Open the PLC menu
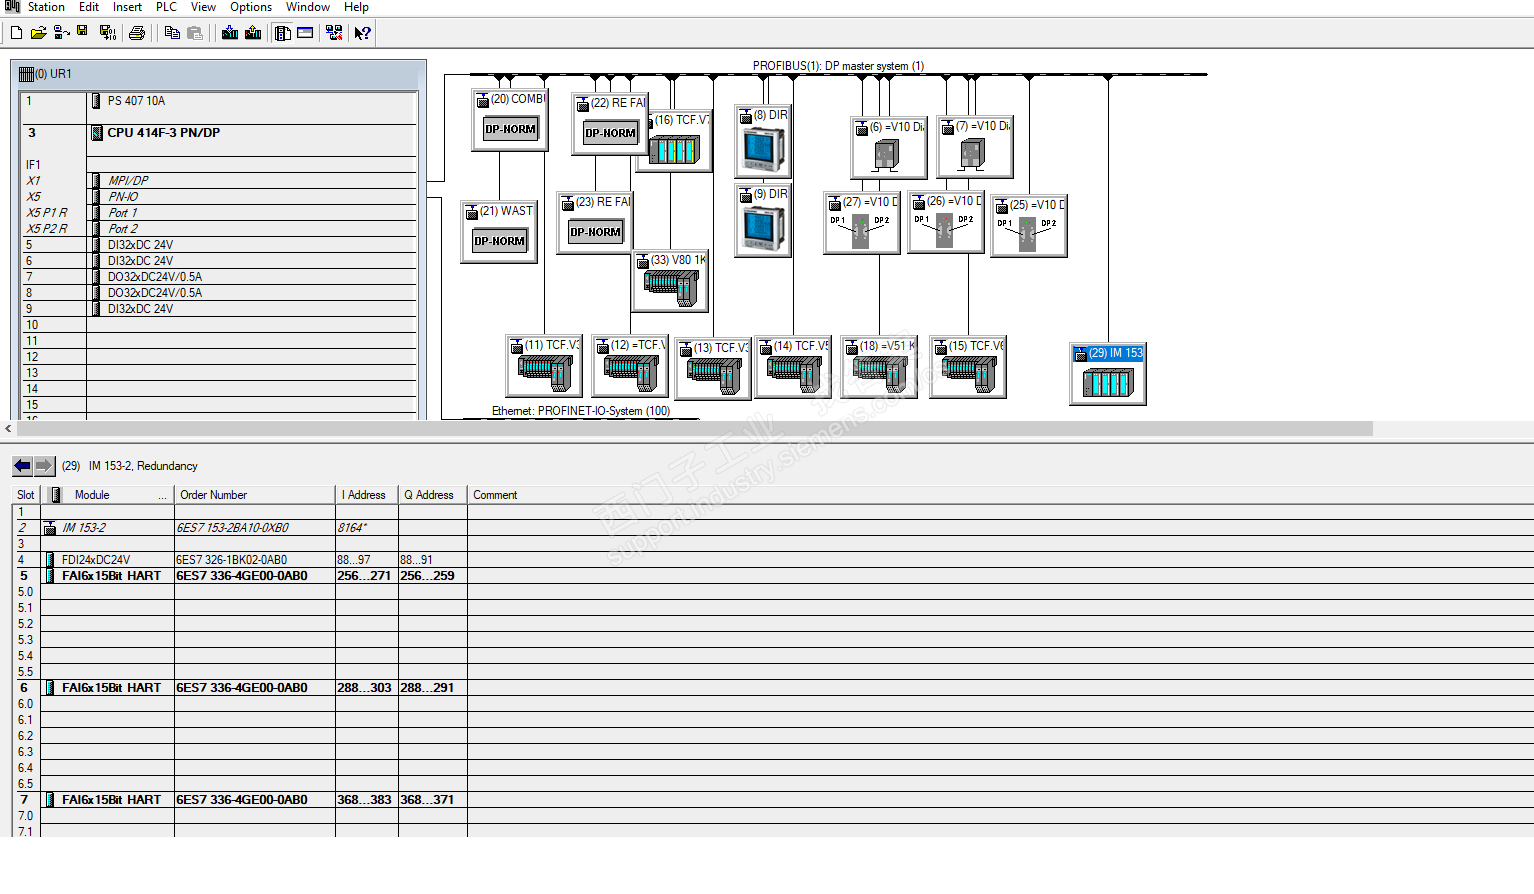Image resolution: width=1534 pixels, height=894 pixels. 166,7
